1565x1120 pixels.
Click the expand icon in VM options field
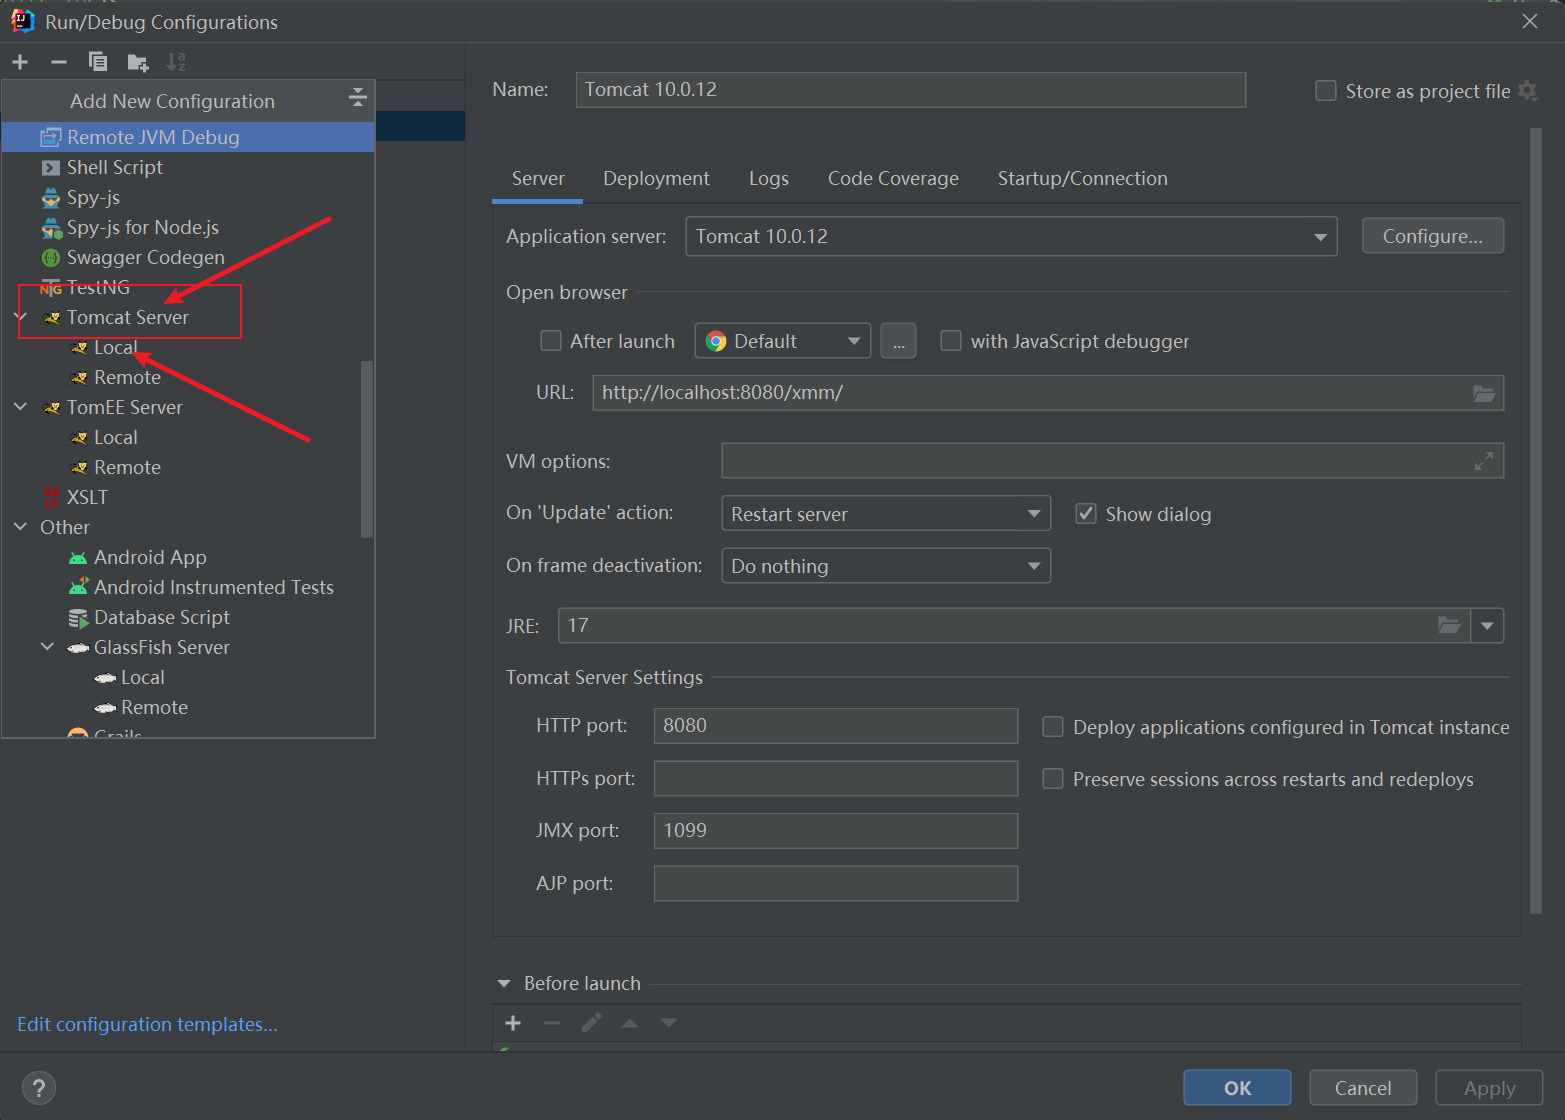tap(1484, 461)
